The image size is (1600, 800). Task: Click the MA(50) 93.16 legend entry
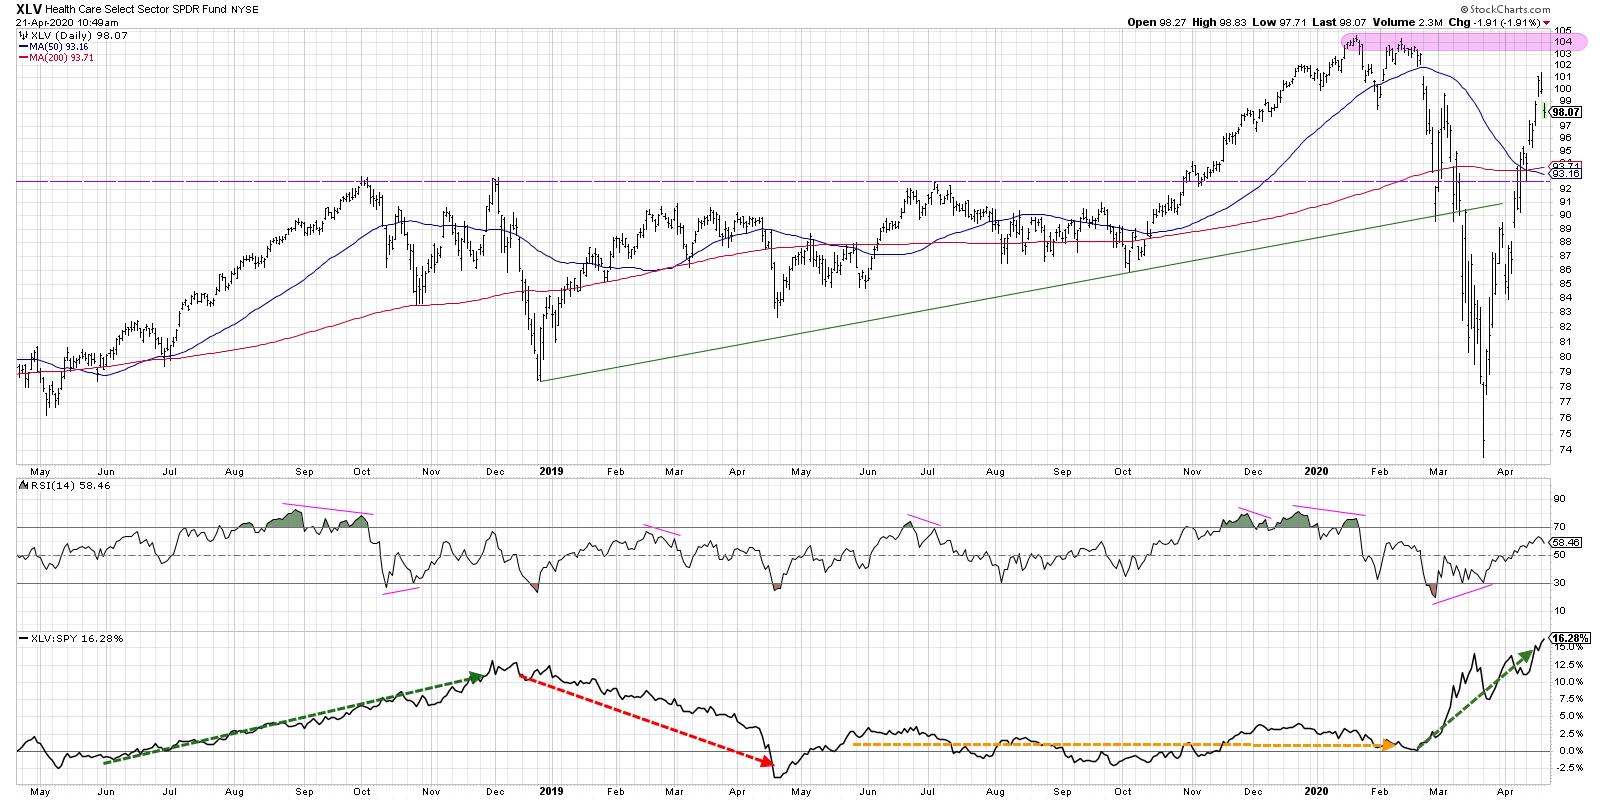[x=59, y=46]
